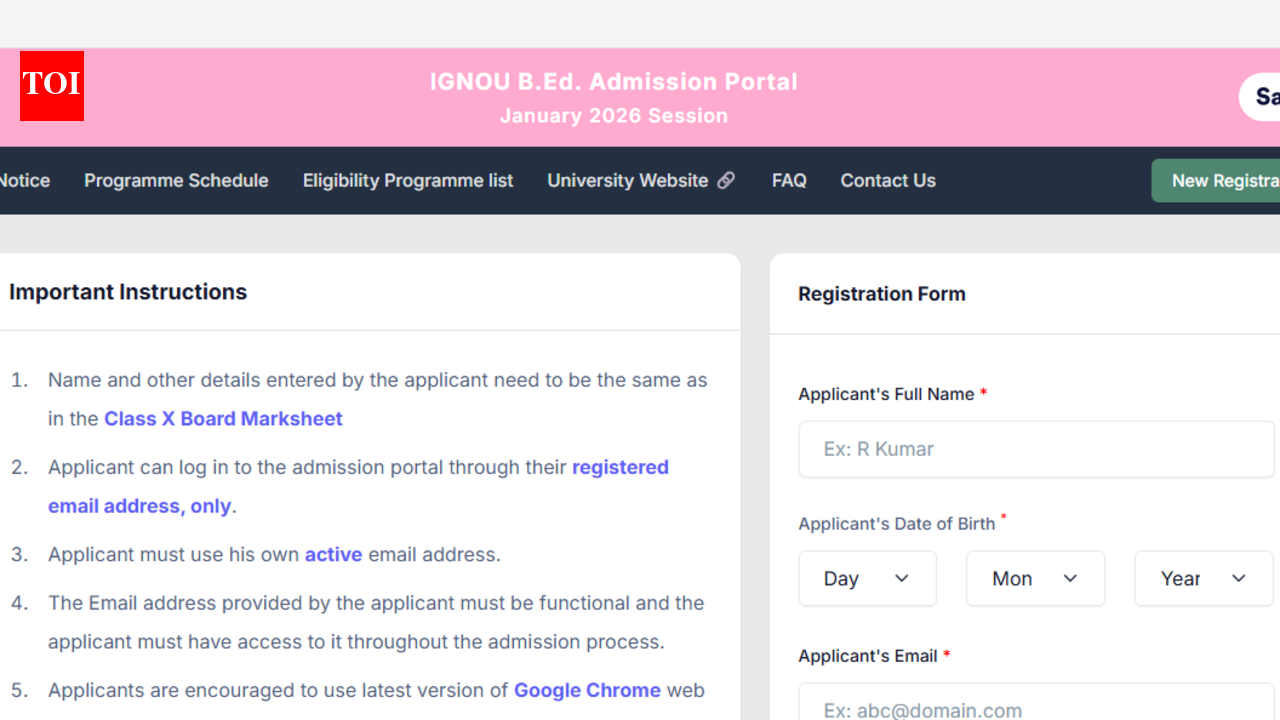Click the link icon beside University Website
1280x720 pixels.
point(726,180)
